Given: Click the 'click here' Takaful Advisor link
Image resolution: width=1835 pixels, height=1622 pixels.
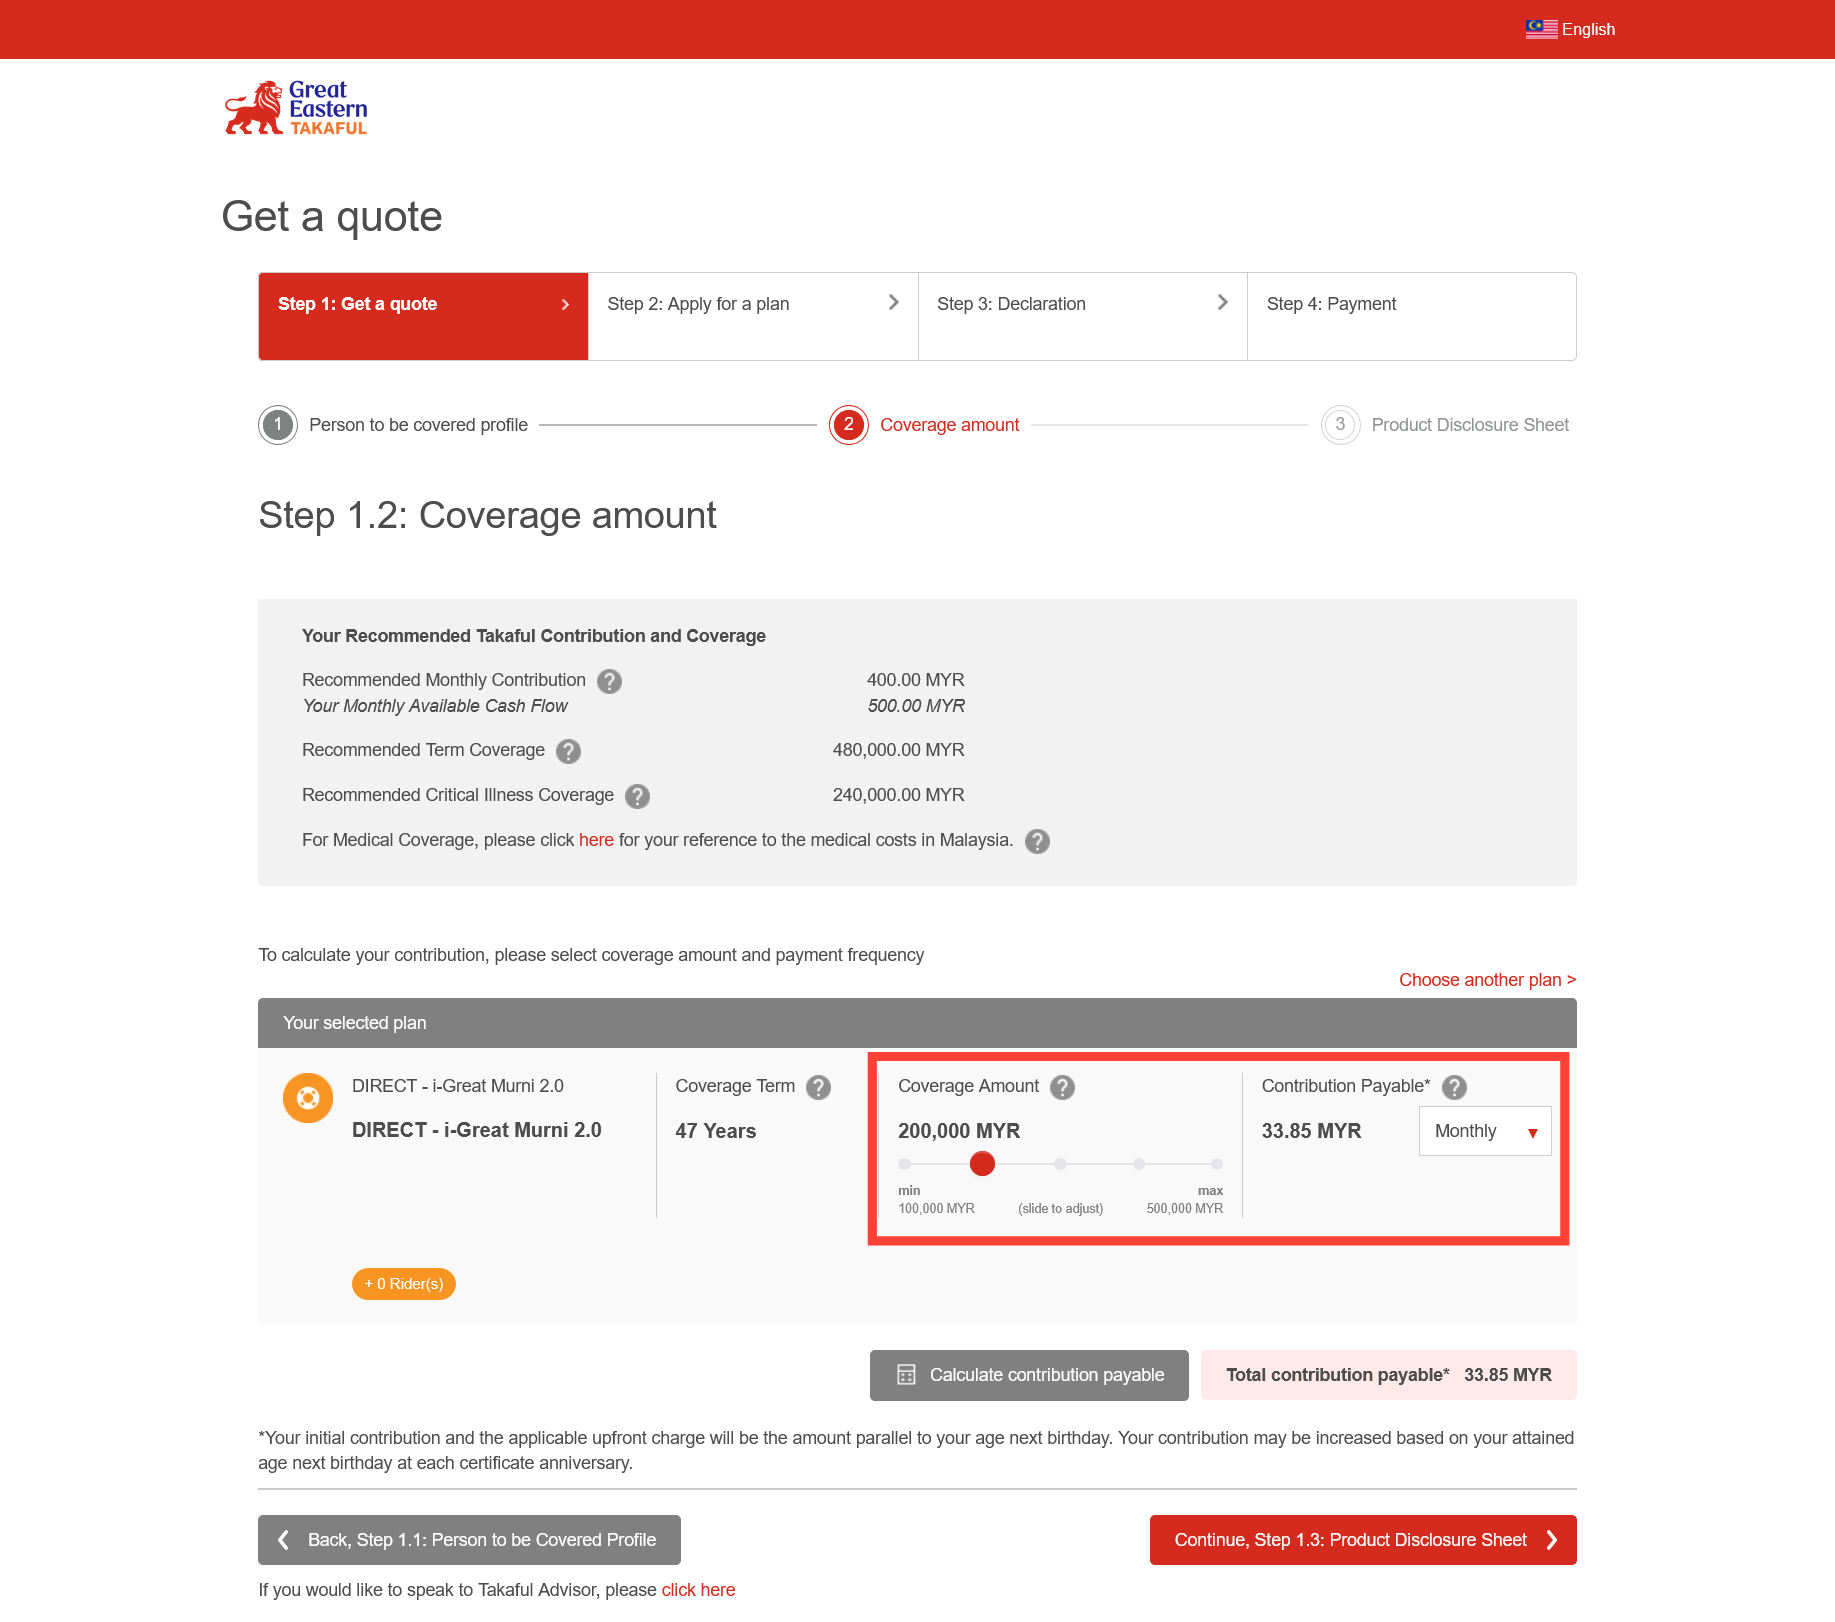Looking at the screenshot, I should (x=698, y=1590).
